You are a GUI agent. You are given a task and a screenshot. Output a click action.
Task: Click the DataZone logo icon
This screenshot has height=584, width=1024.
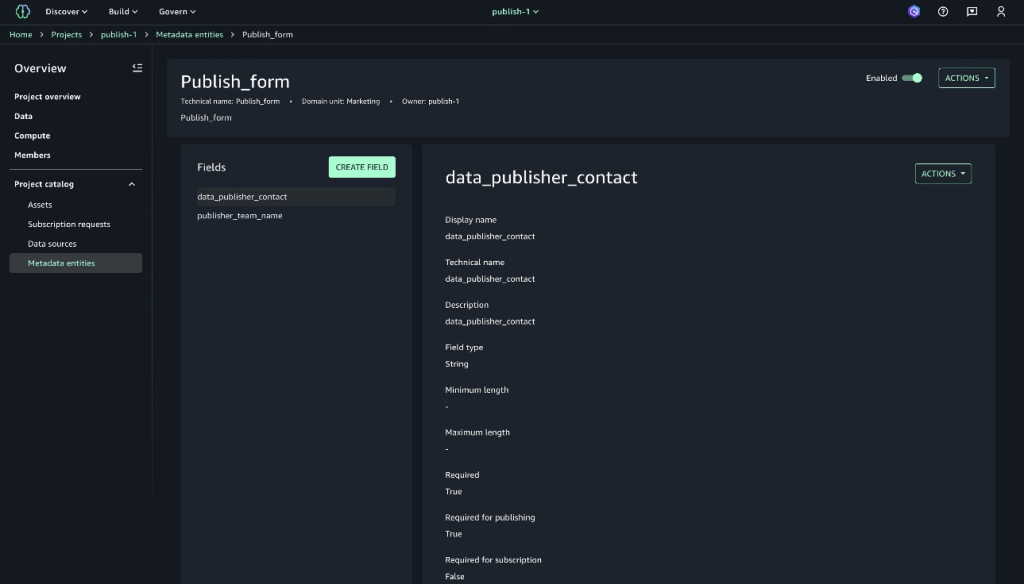pos(23,12)
